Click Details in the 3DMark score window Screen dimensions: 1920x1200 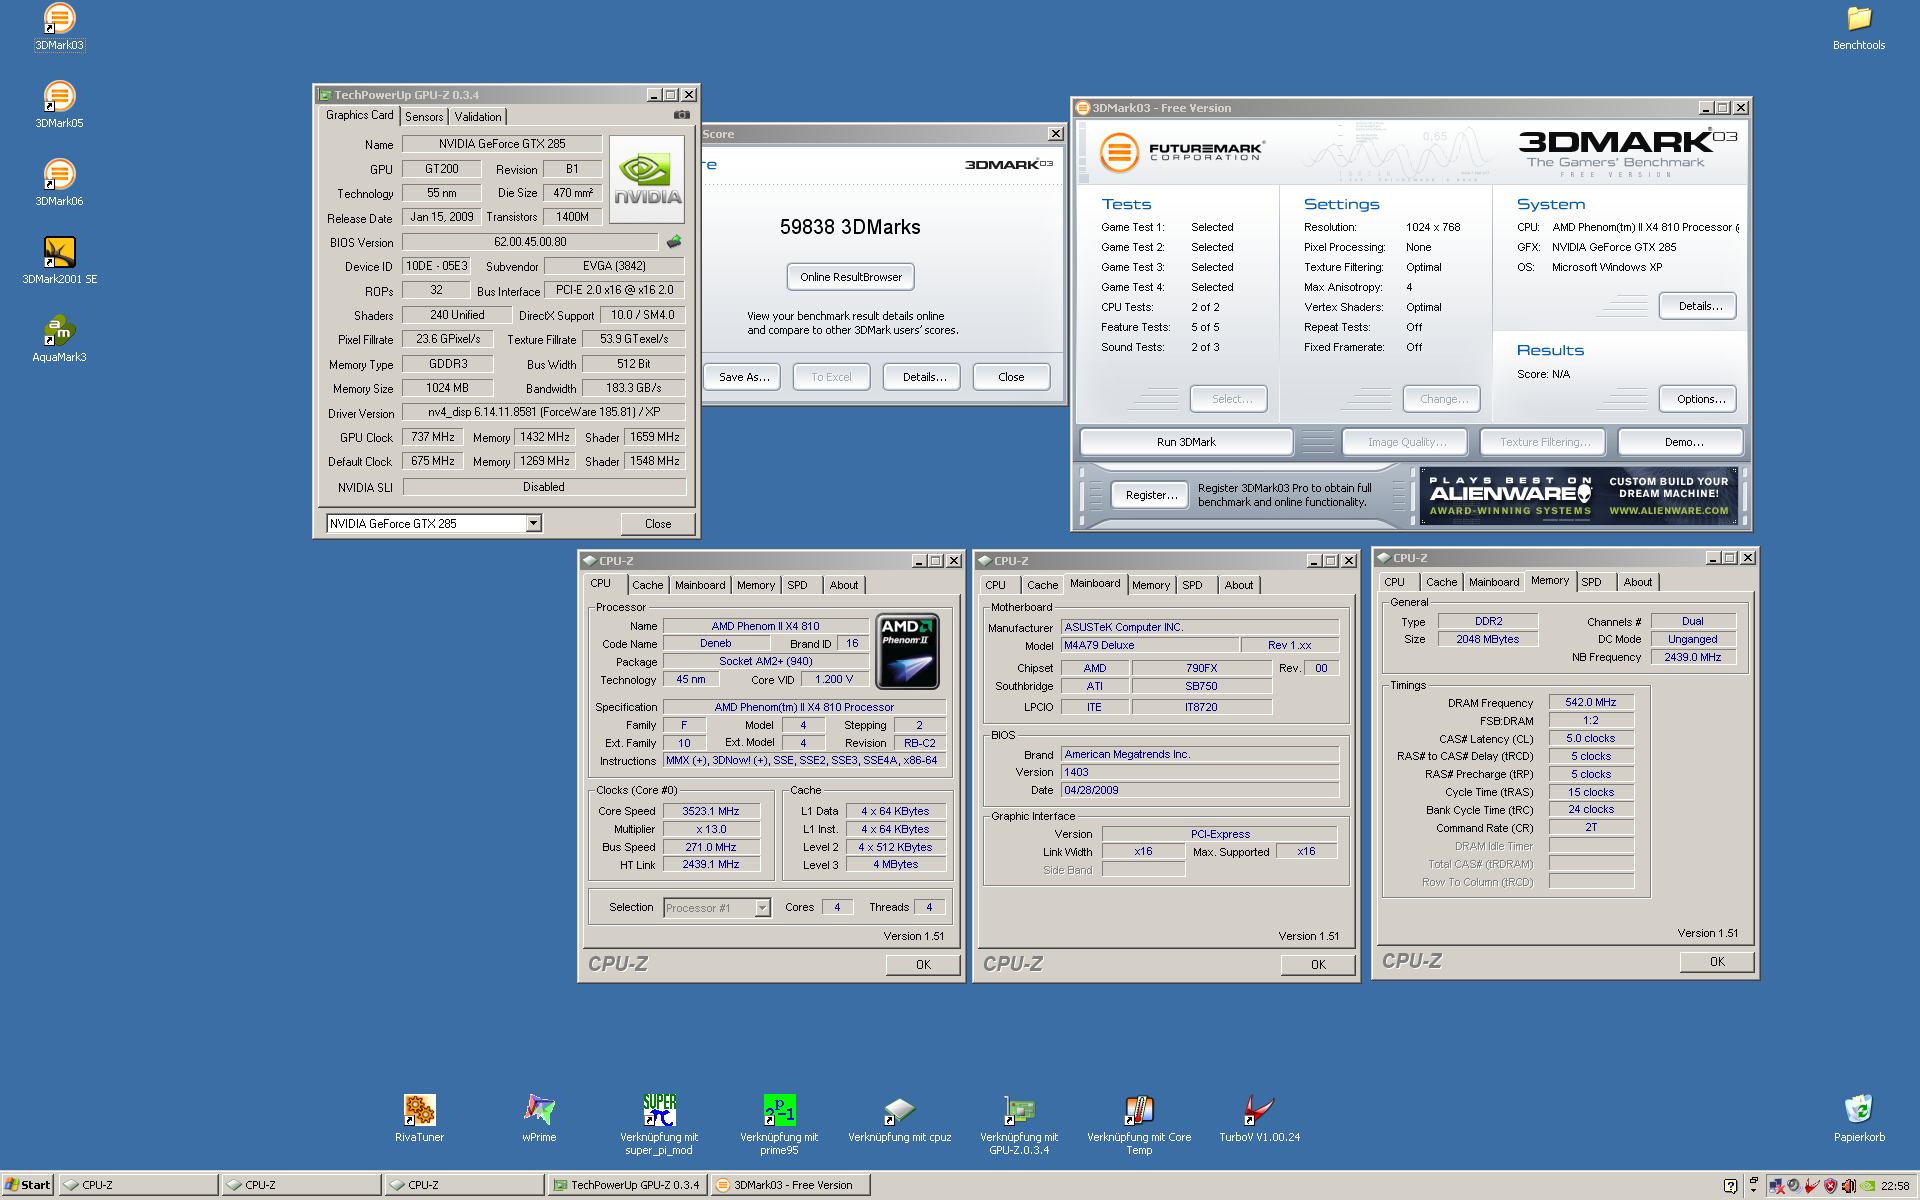[924, 377]
